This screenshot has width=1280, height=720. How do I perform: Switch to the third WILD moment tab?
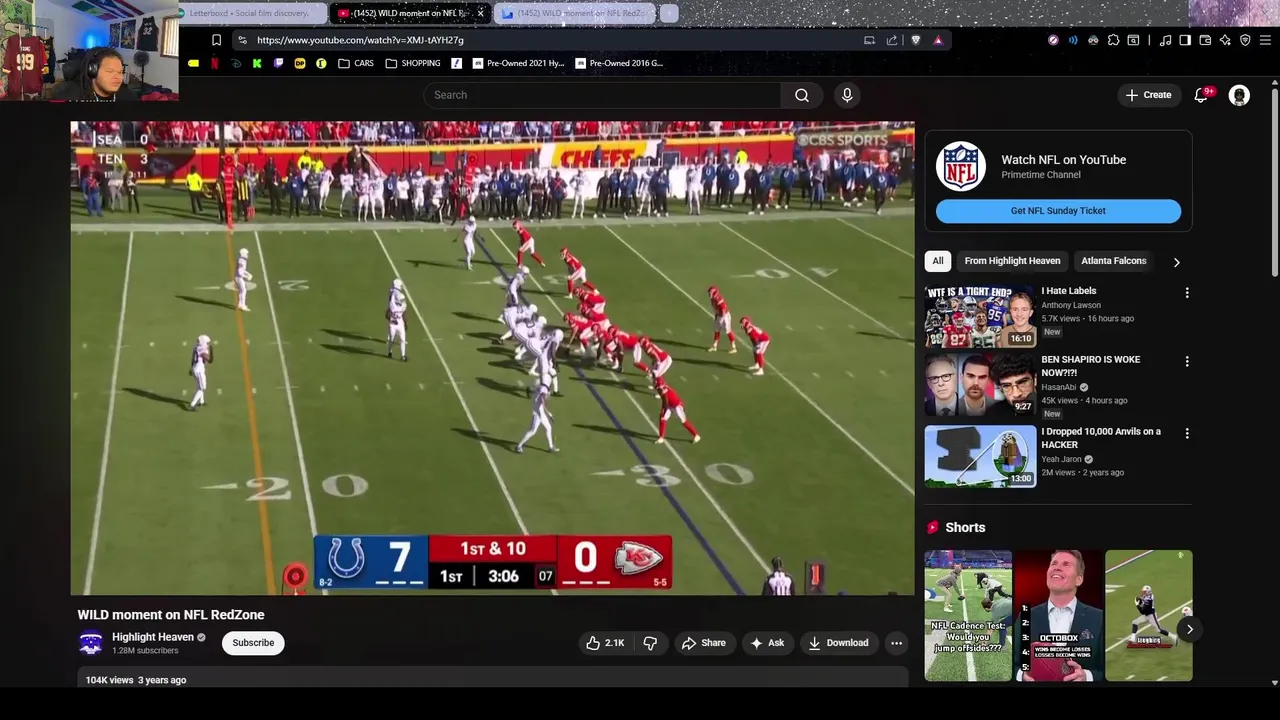(x=574, y=13)
